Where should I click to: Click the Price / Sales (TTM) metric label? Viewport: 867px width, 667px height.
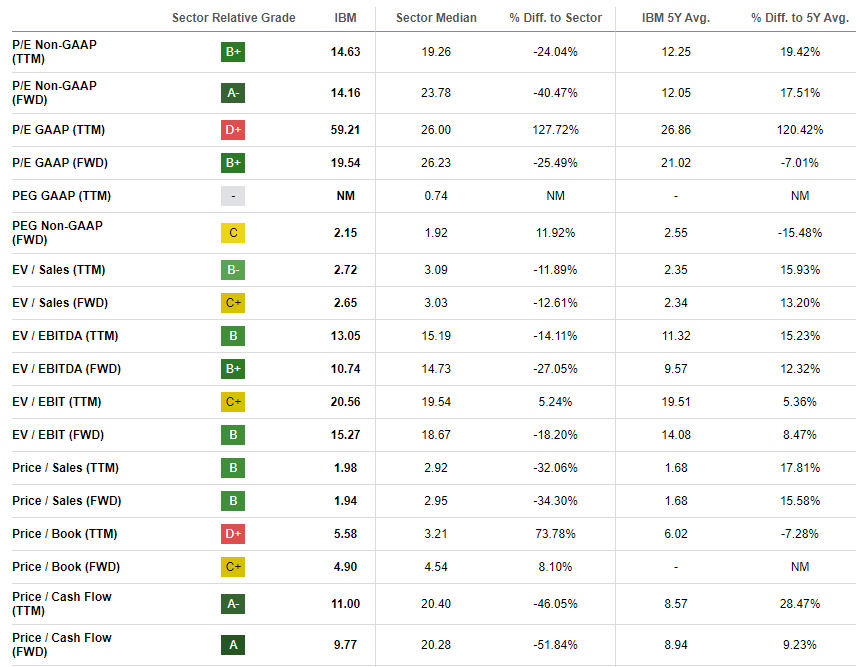pyautogui.click(x=65, y=468)
